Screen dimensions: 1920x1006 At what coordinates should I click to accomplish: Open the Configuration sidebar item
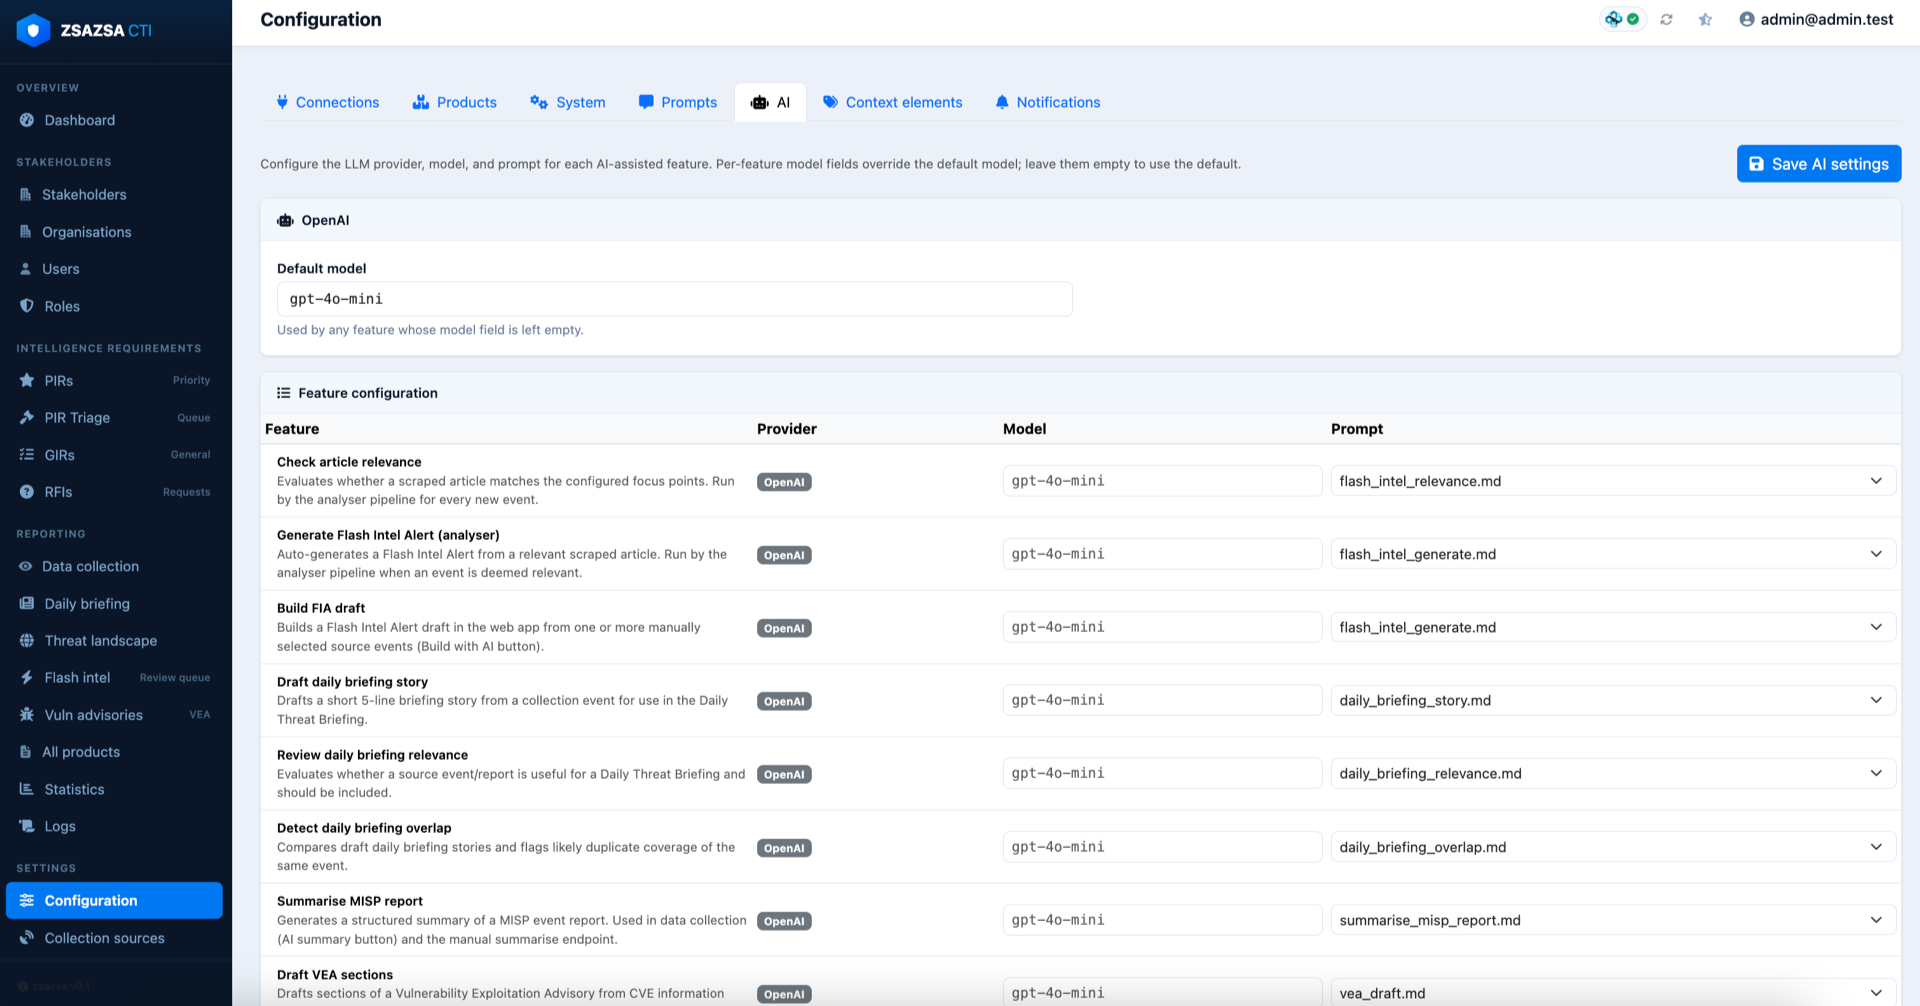click(x=114, y=900)
